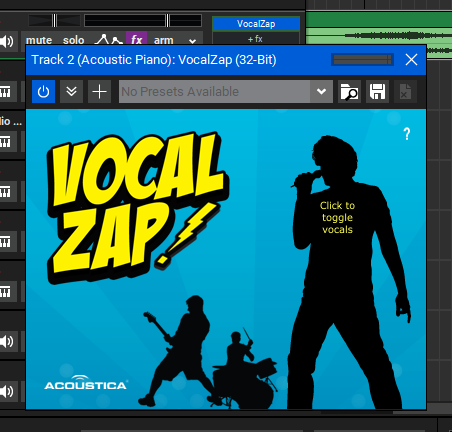Open the track automation curve icon
452x432 pixels.
pos(108,40)
